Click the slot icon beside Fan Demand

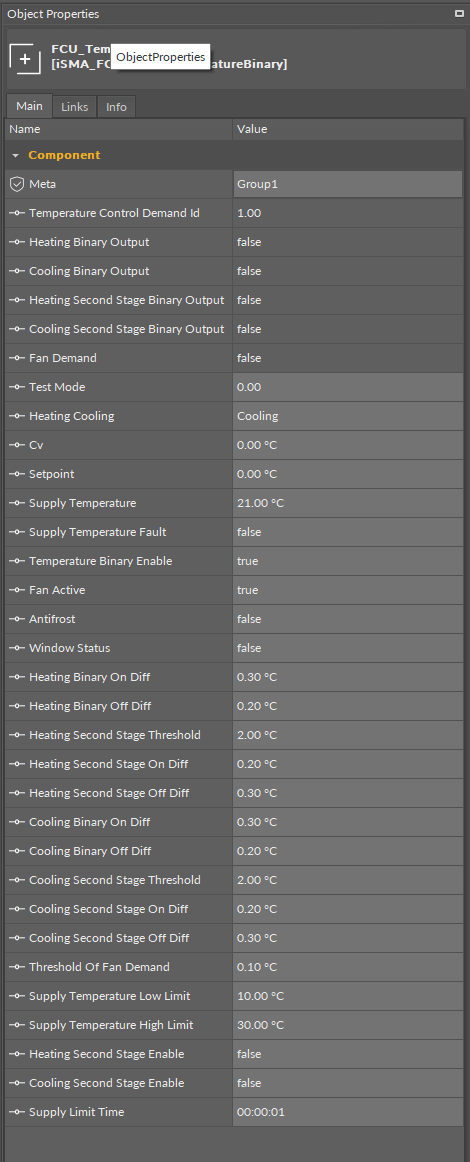point(17,358)
